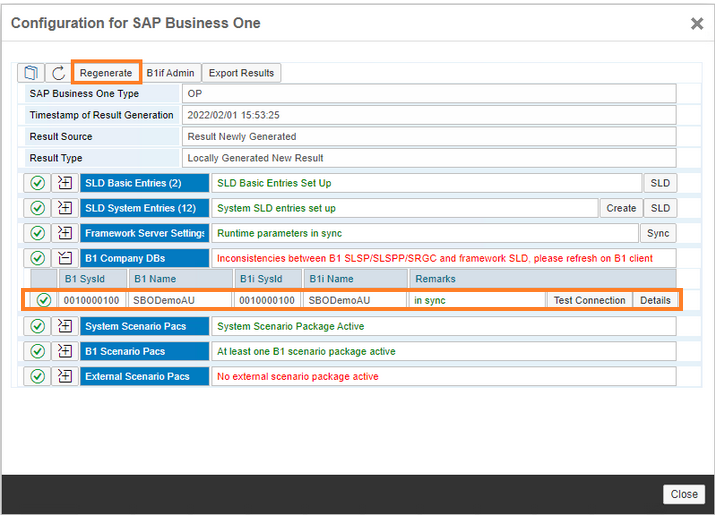
Task: Click Result Newly Generated field
Action: (429, 136)
